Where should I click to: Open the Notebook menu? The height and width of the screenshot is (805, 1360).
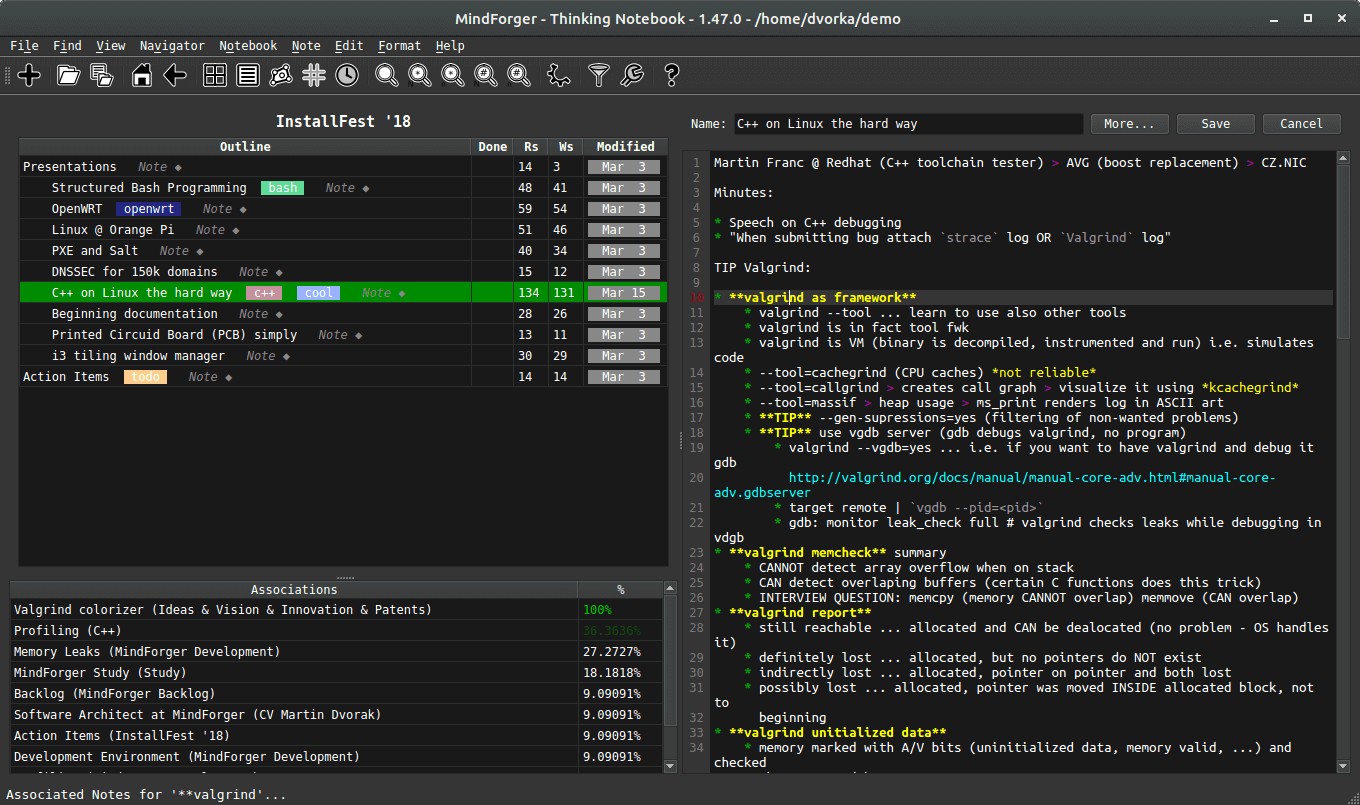tap(247, 45)
